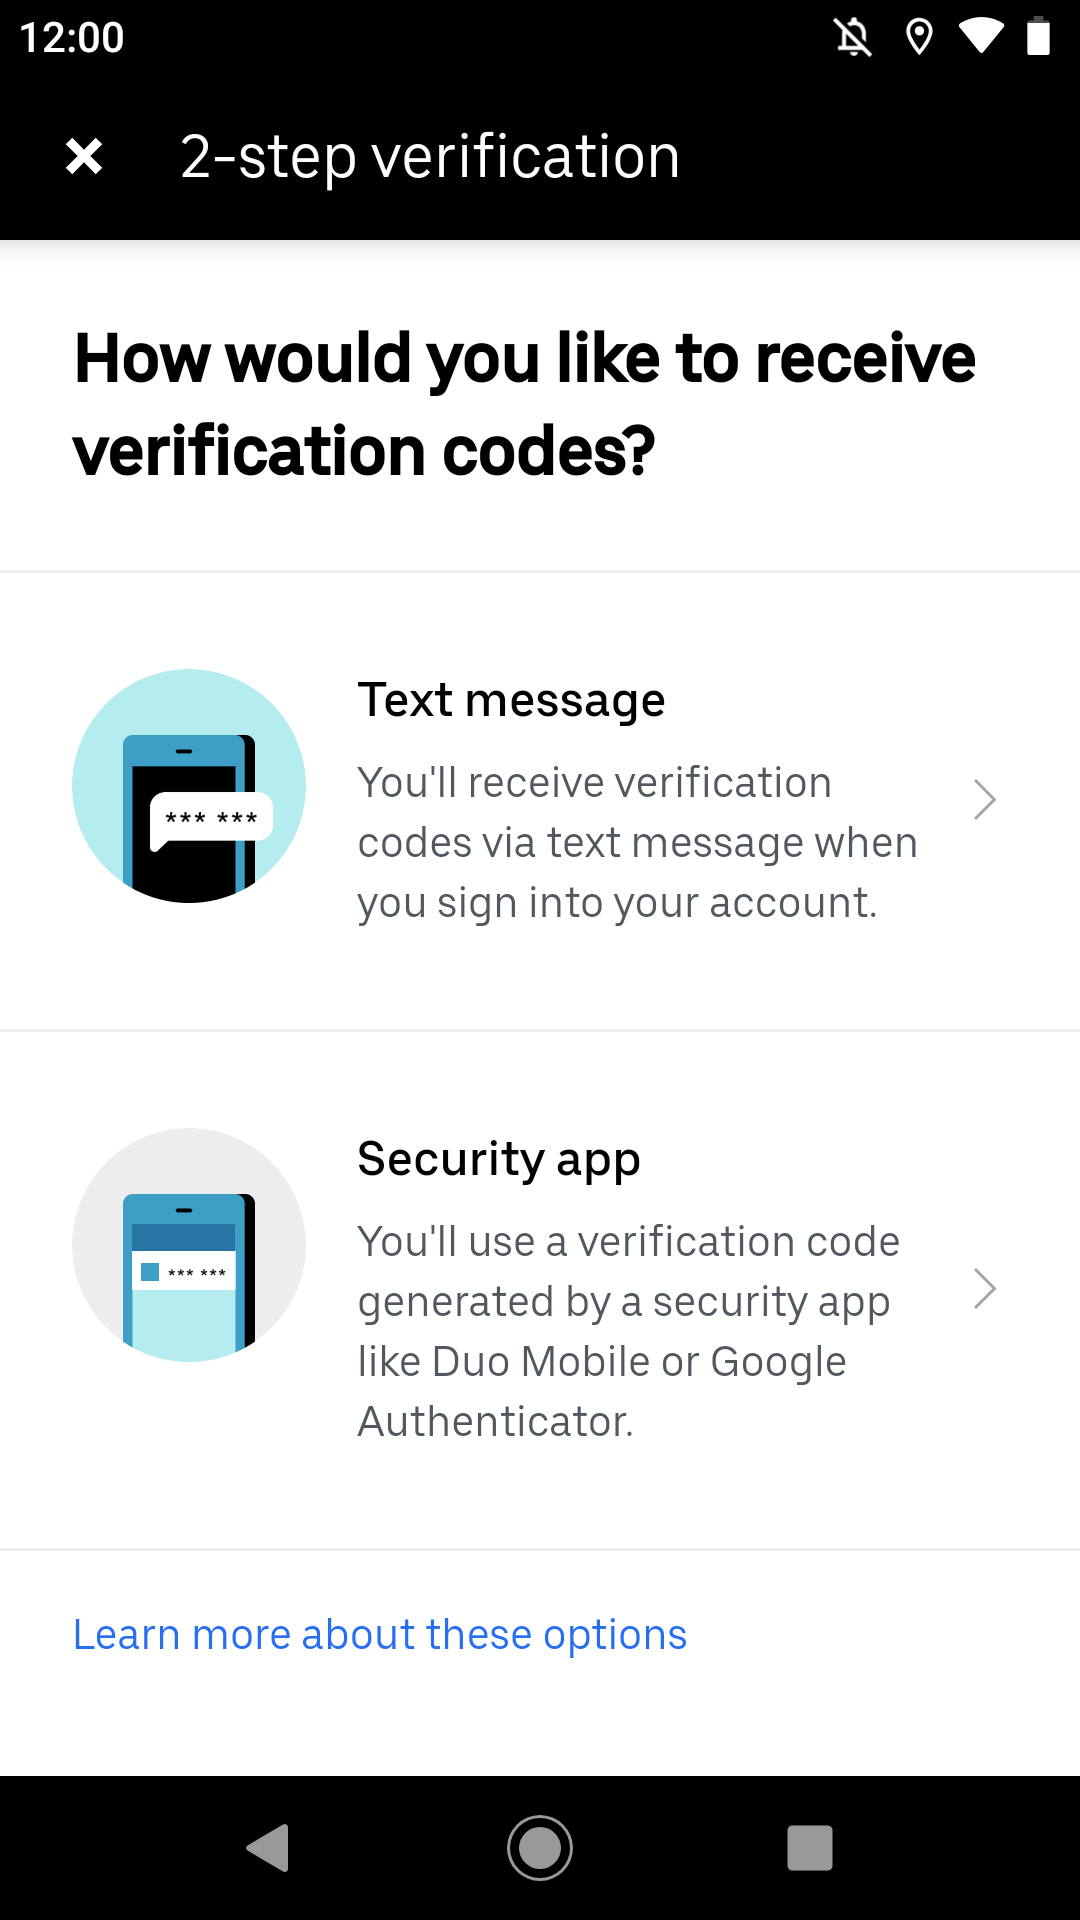Select the Text message heading
Screen dimensions: 1080x1920
(511, 700)
